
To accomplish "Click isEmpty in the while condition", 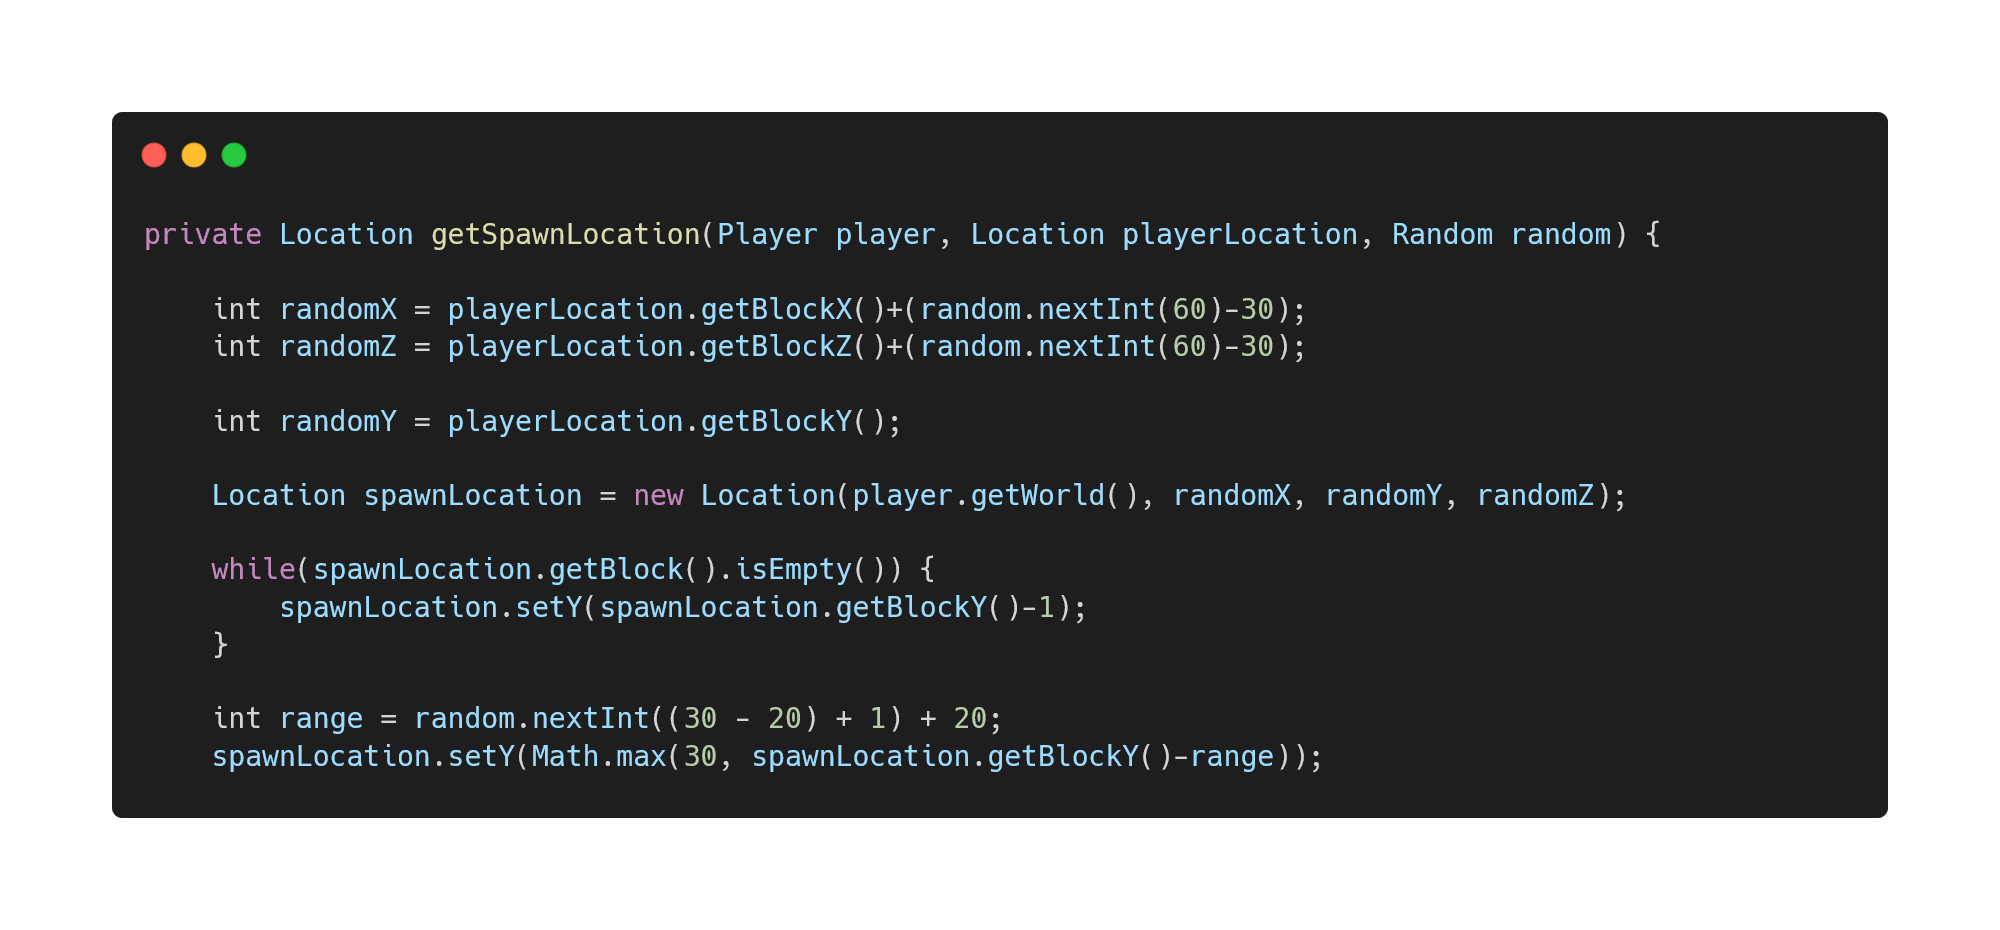I will coord(793,570).
